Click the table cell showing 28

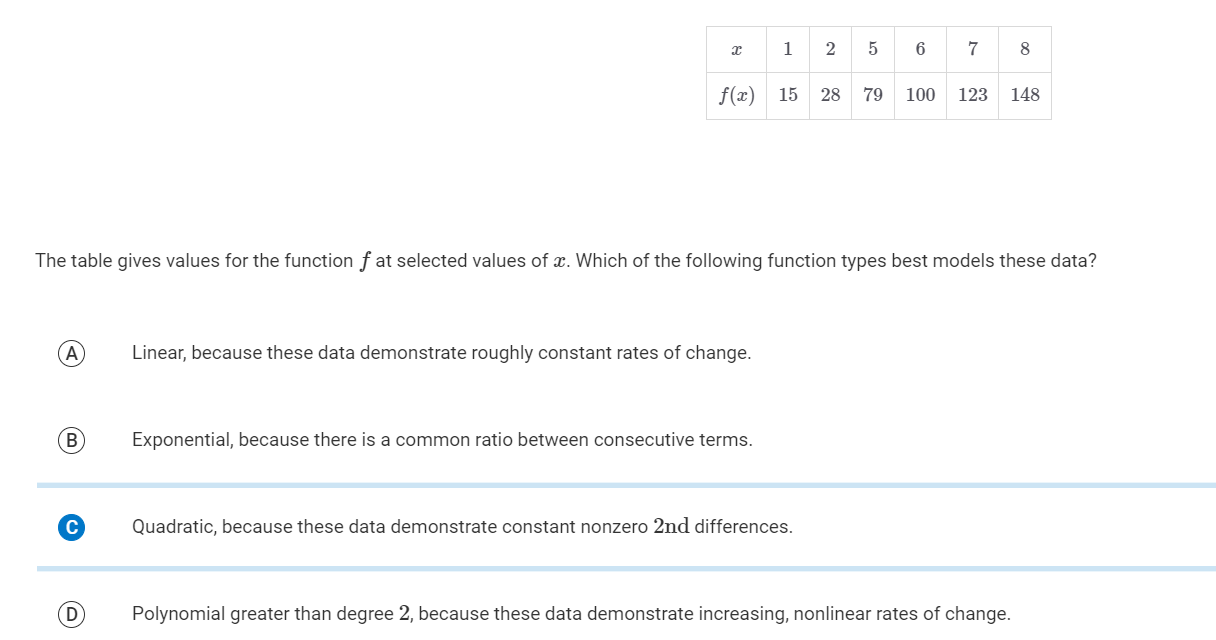click(x=830, y=95)
